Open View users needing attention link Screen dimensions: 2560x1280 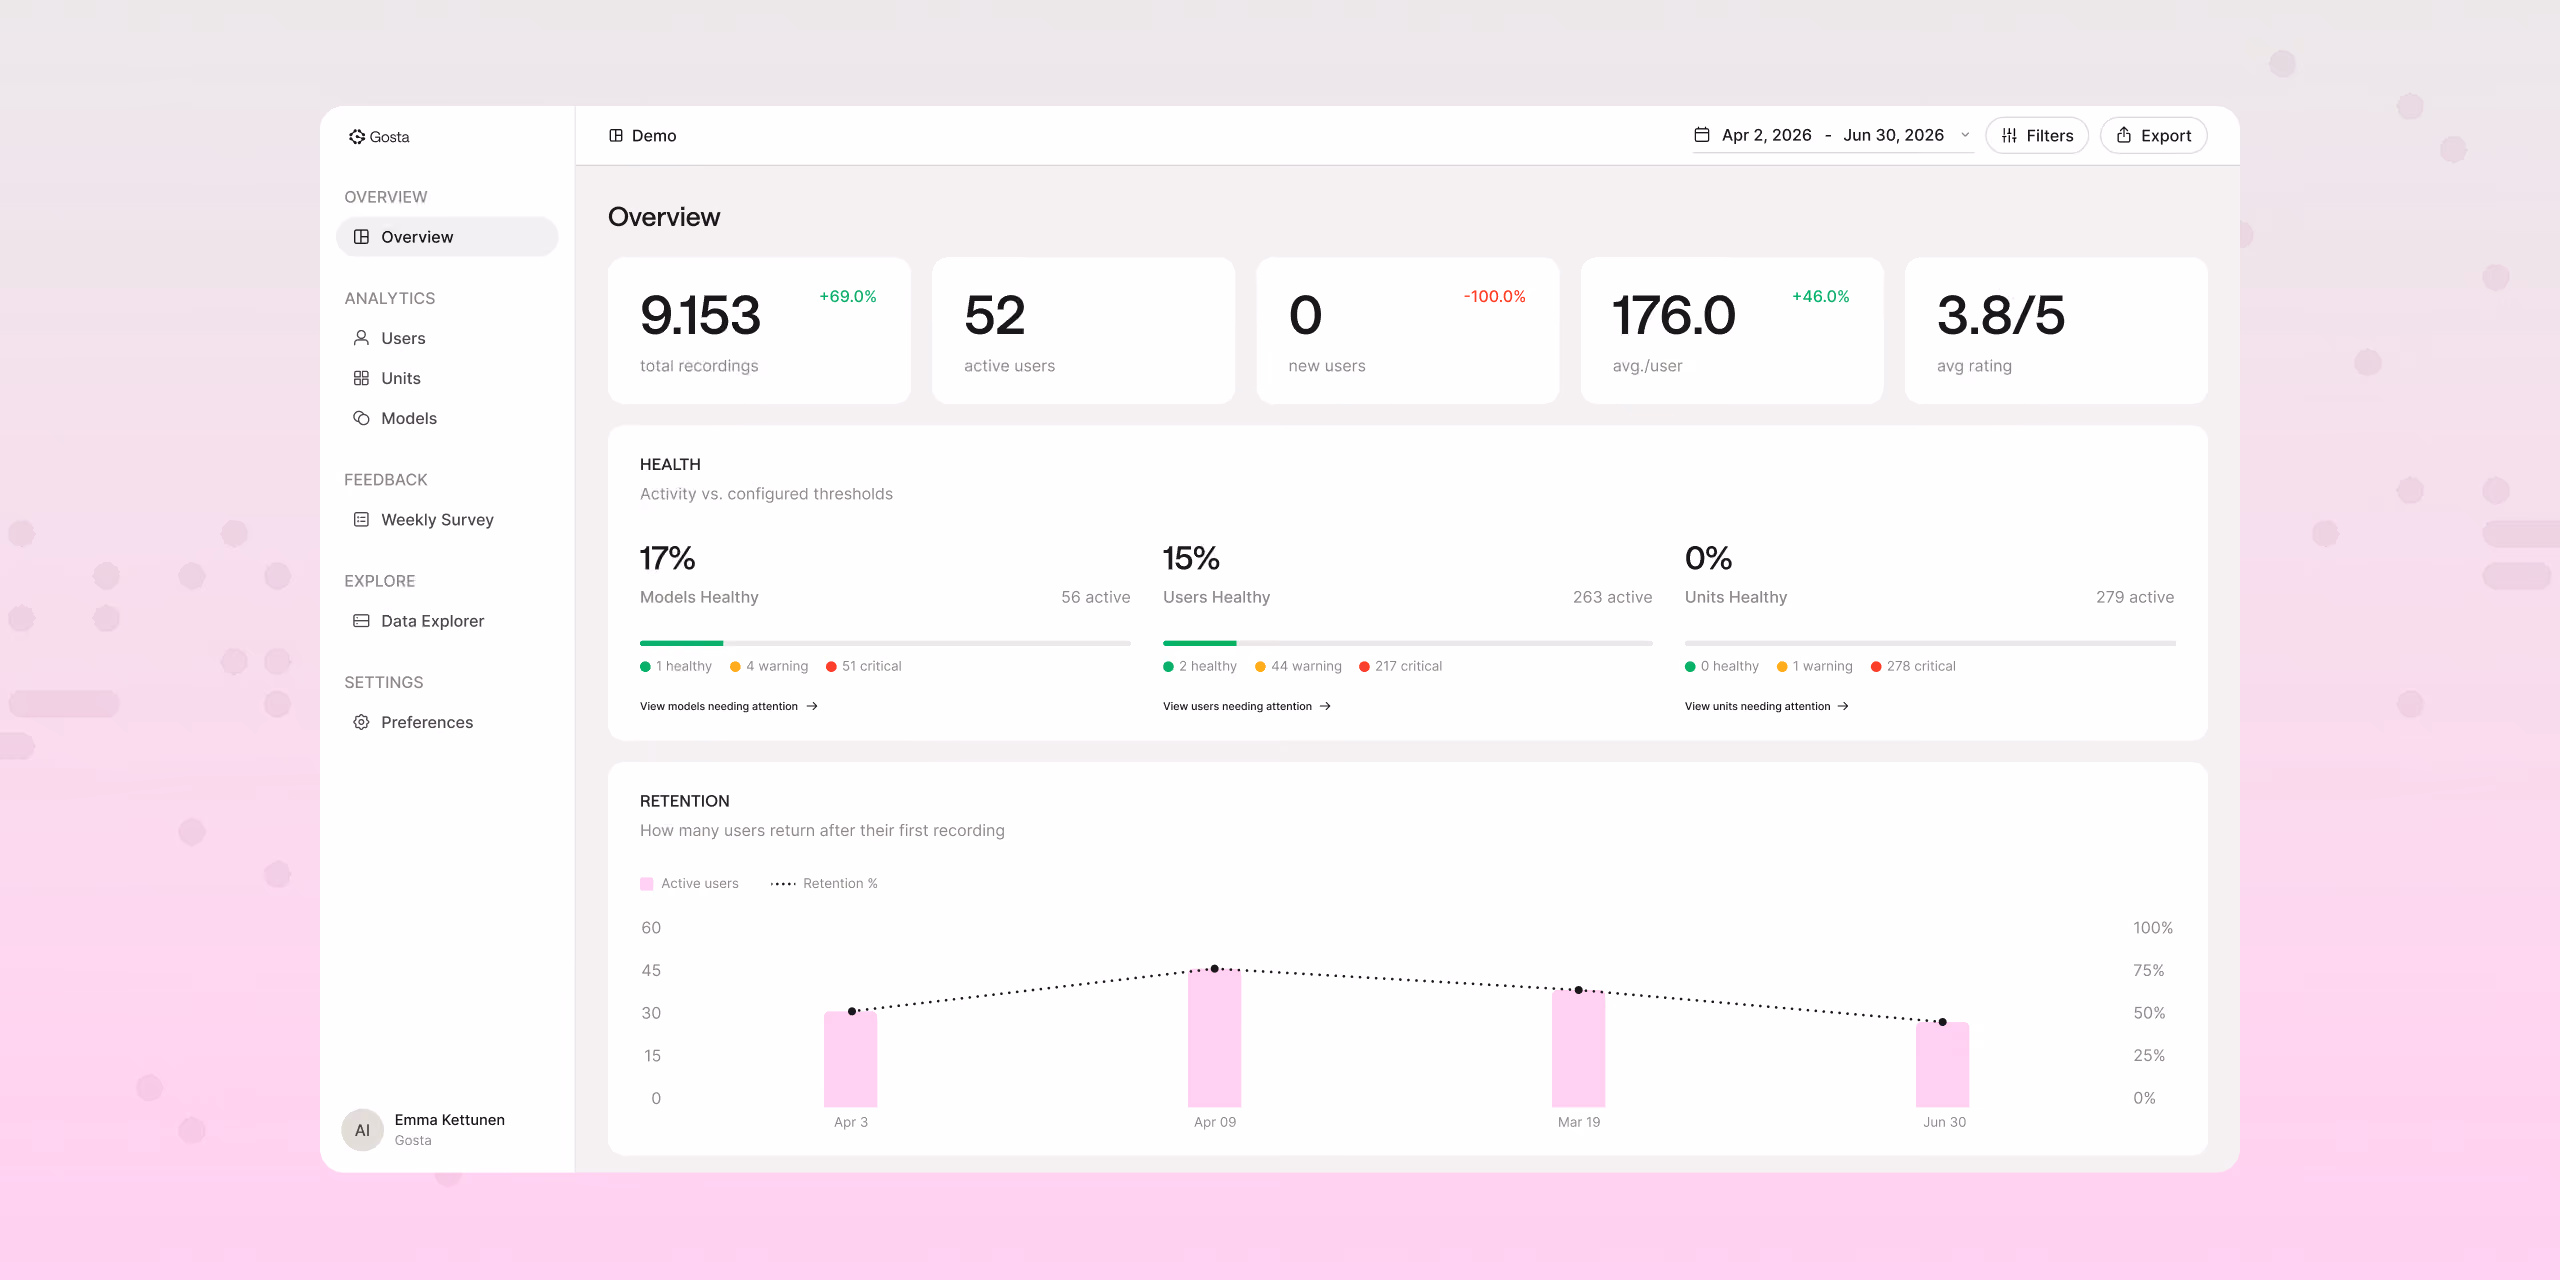(1246, 706)
